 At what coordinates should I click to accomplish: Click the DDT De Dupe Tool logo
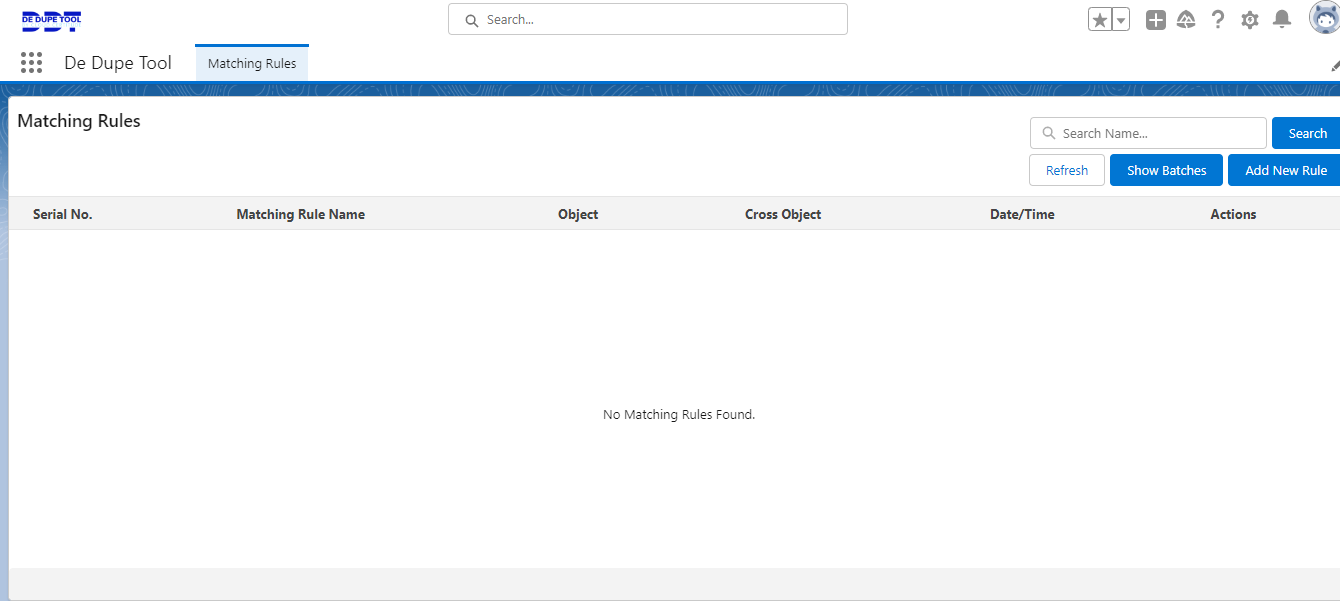52,20
